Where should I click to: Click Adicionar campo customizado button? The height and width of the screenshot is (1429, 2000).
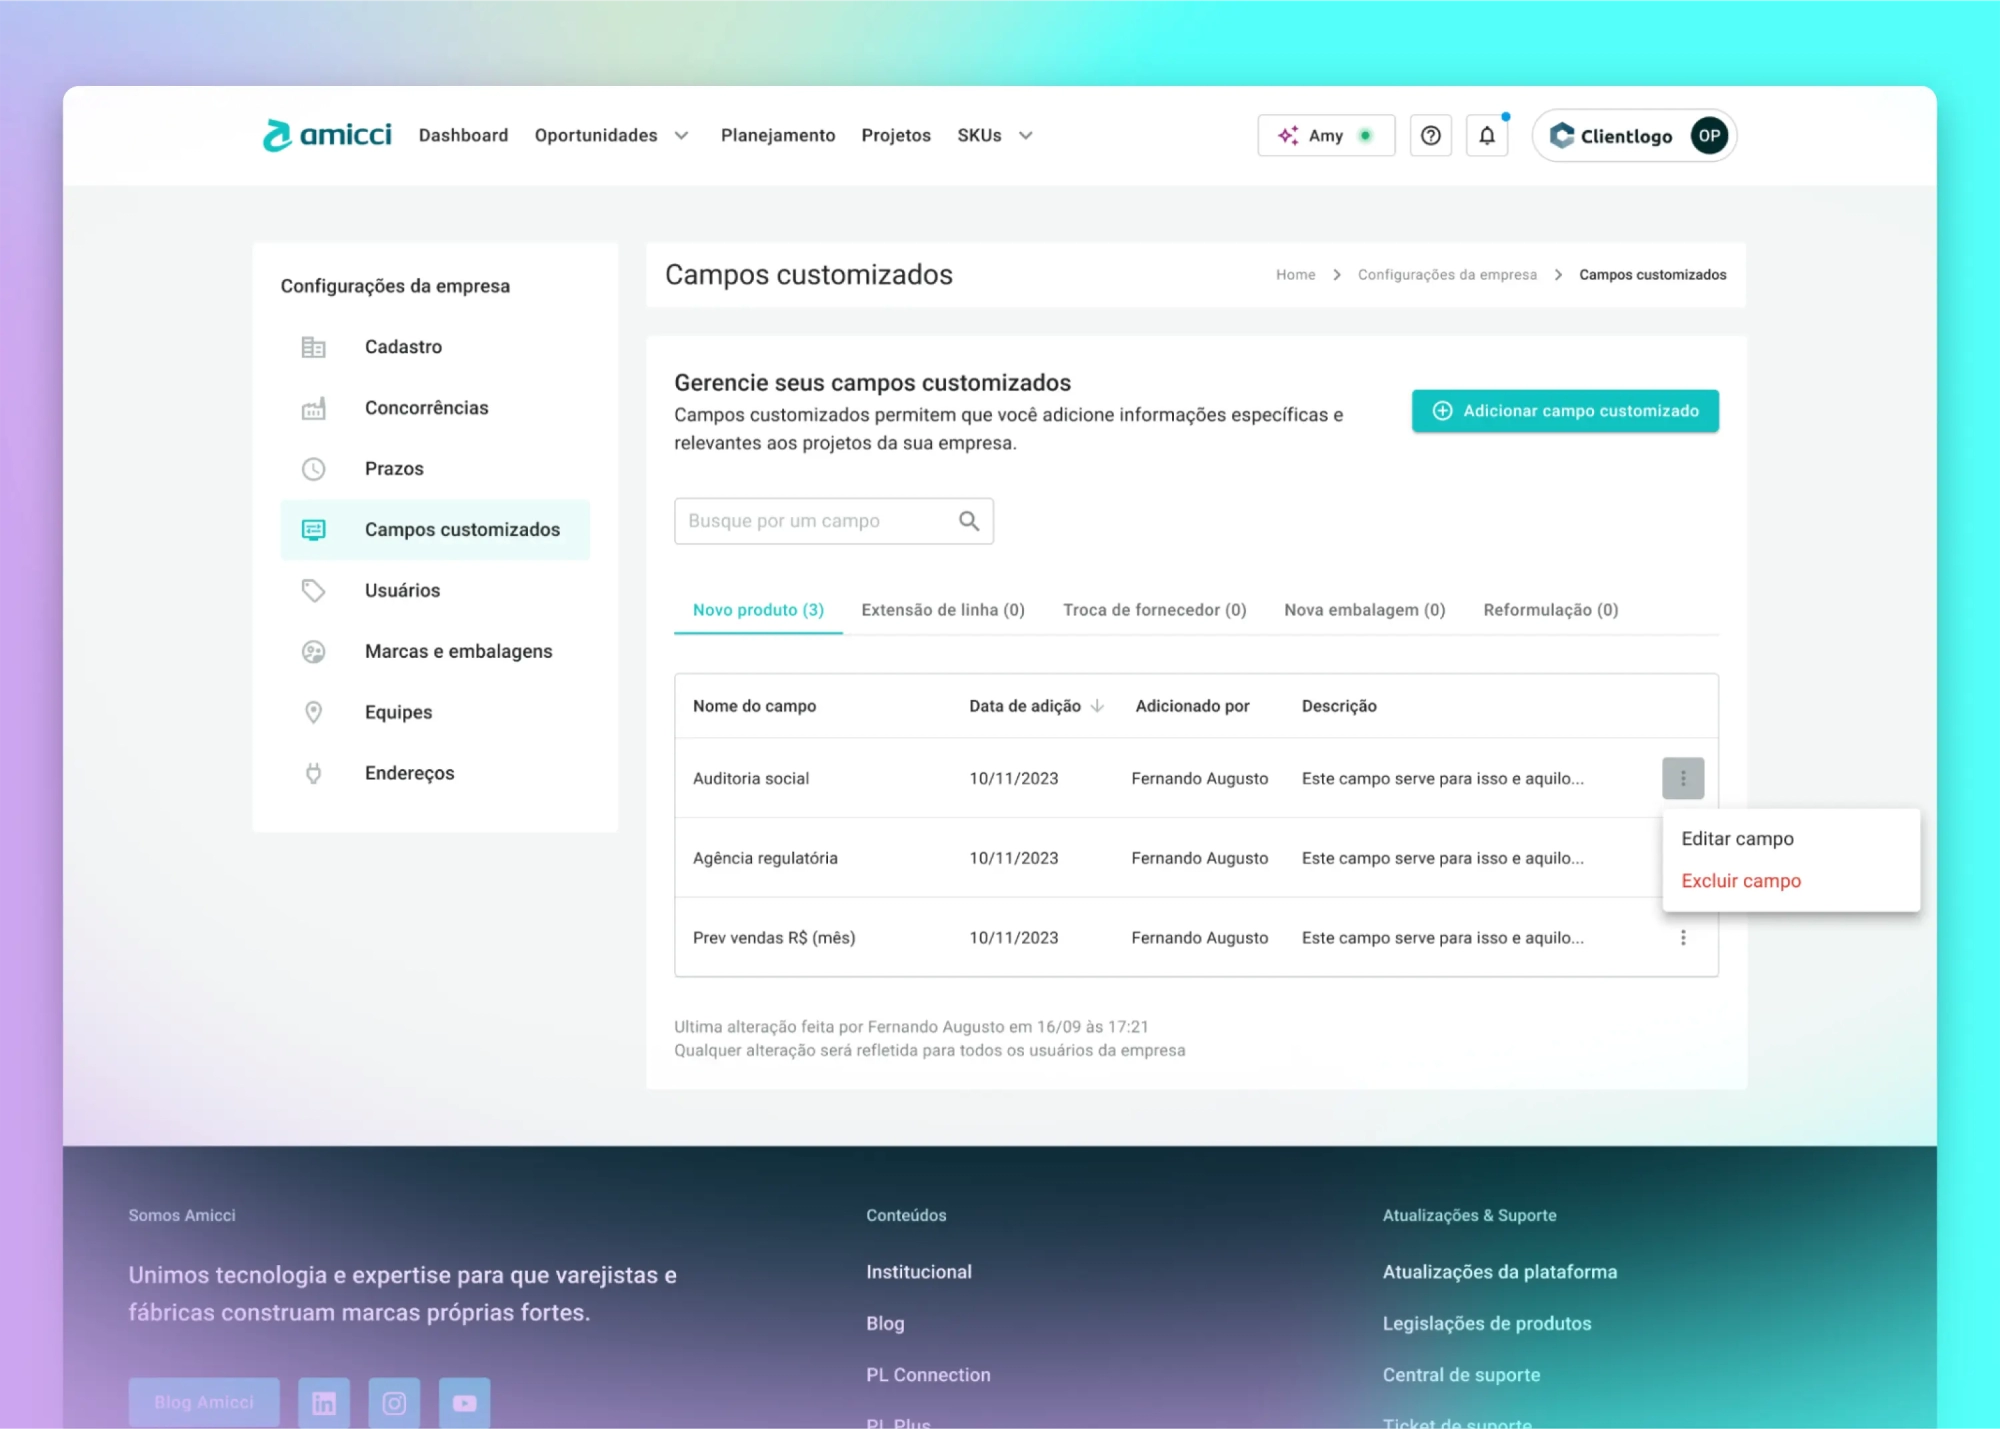(1565, 411)
